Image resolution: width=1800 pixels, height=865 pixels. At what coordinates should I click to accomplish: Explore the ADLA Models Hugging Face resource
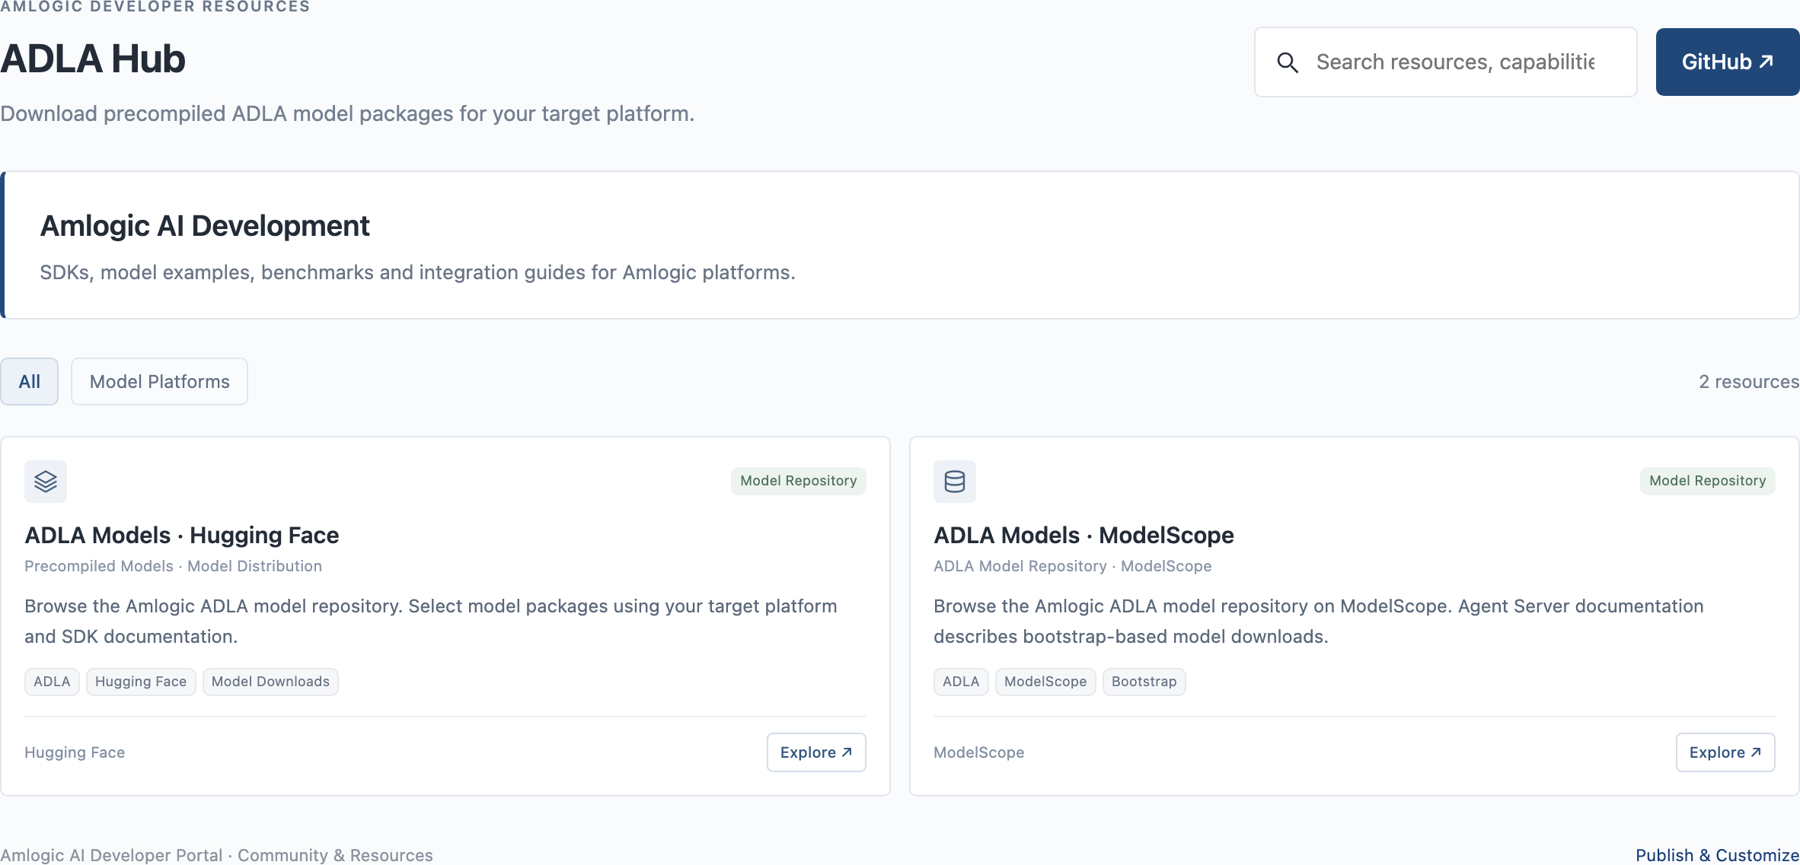816,752
